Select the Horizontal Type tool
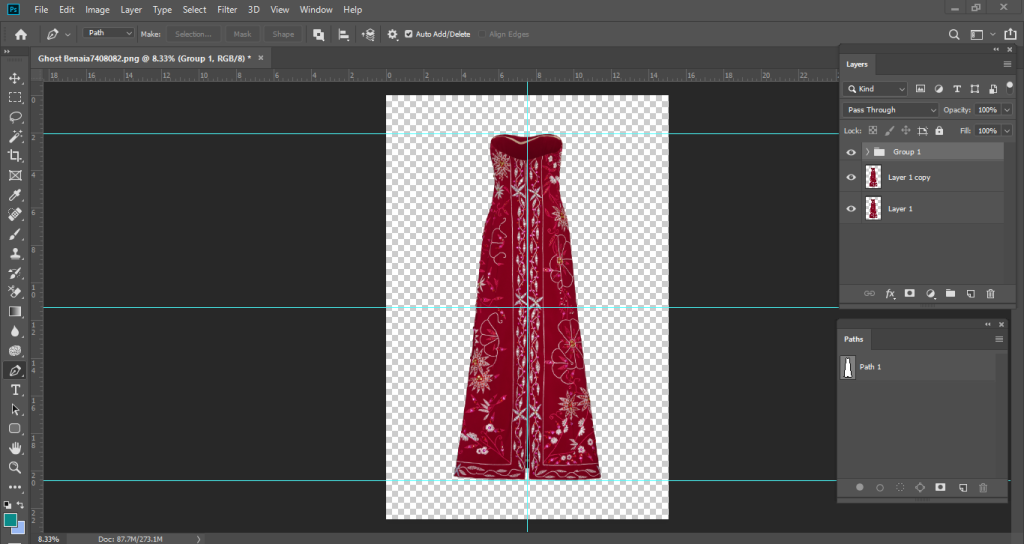Screen dimensions: 1024x544 14,390
